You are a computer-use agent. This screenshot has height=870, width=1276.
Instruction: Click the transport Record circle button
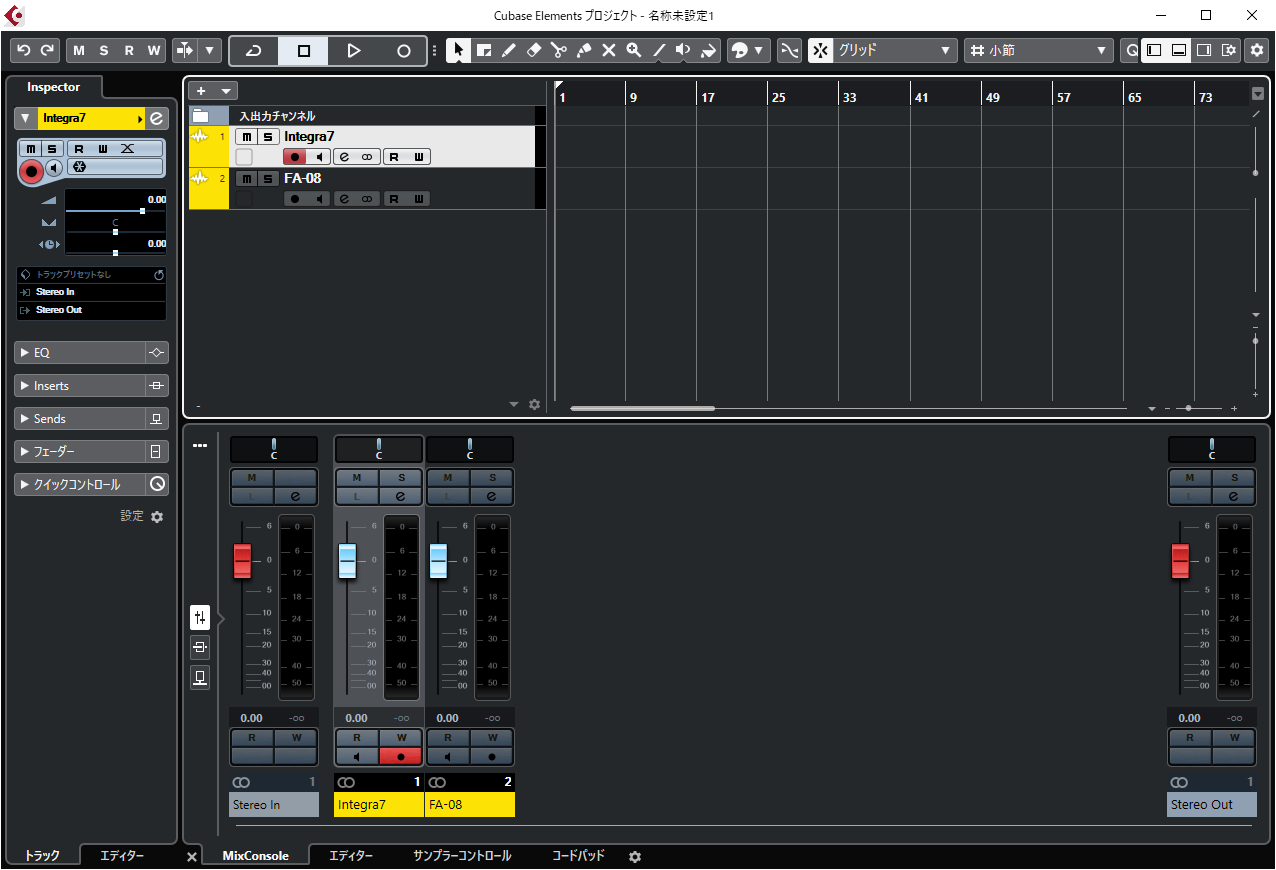point(403,50)
